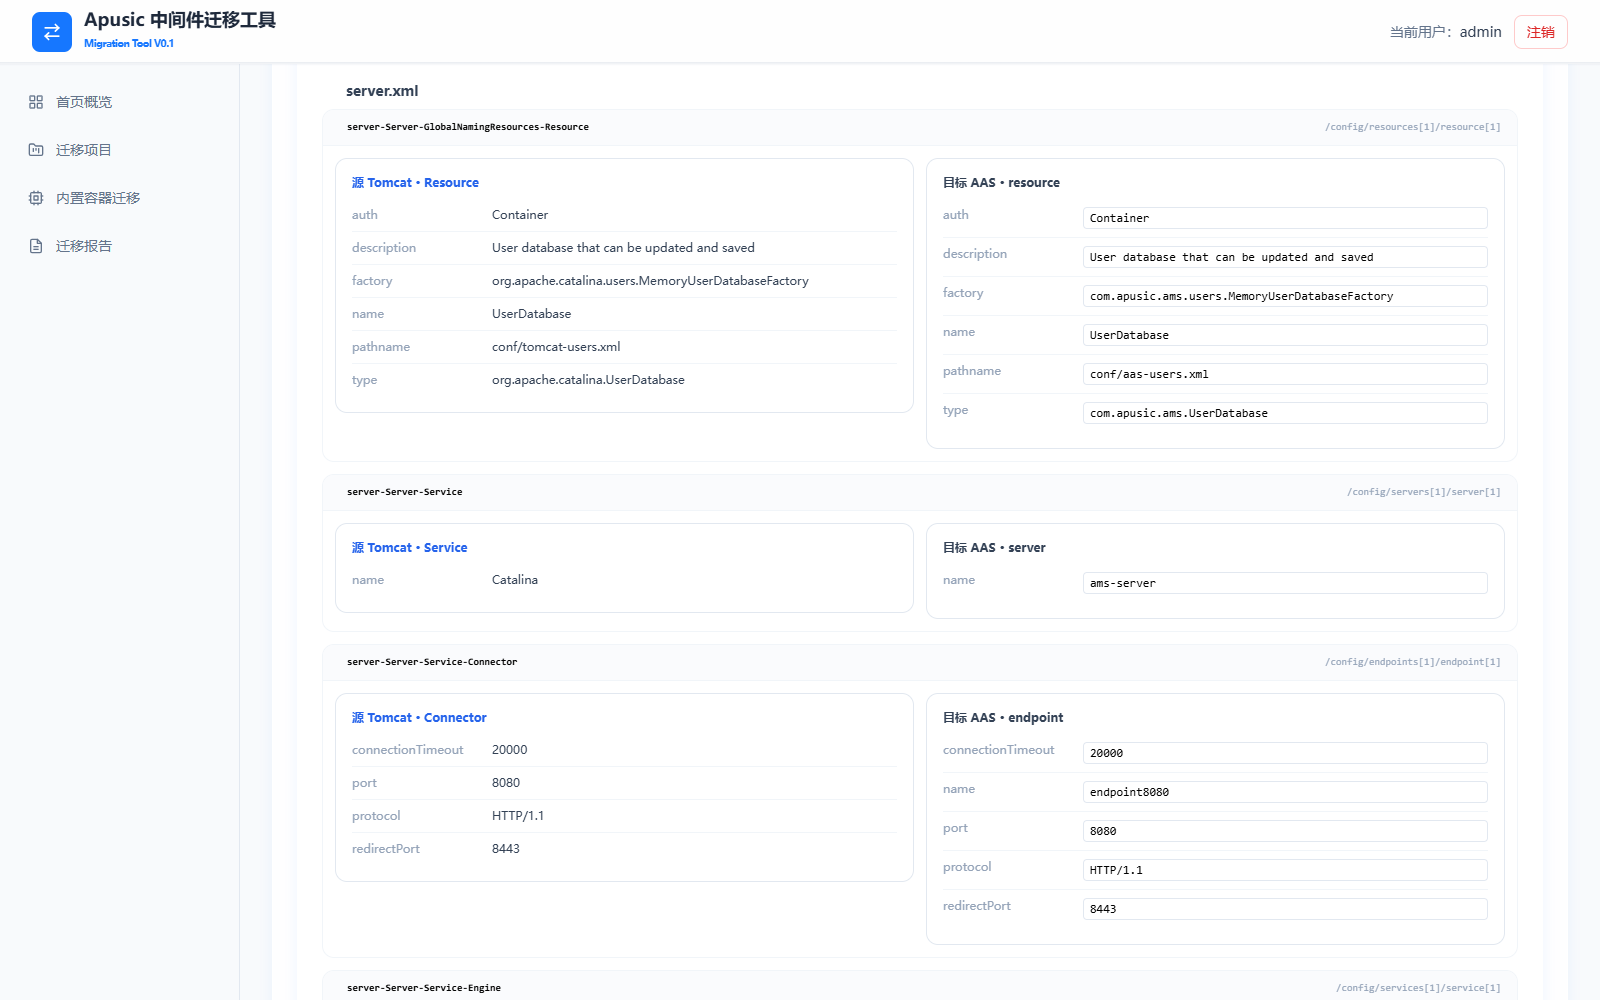This screenshot has width=1600, height=1000.
Task: Edit the pathname field conf/aas-users.xml
Action: [1285, 374]
